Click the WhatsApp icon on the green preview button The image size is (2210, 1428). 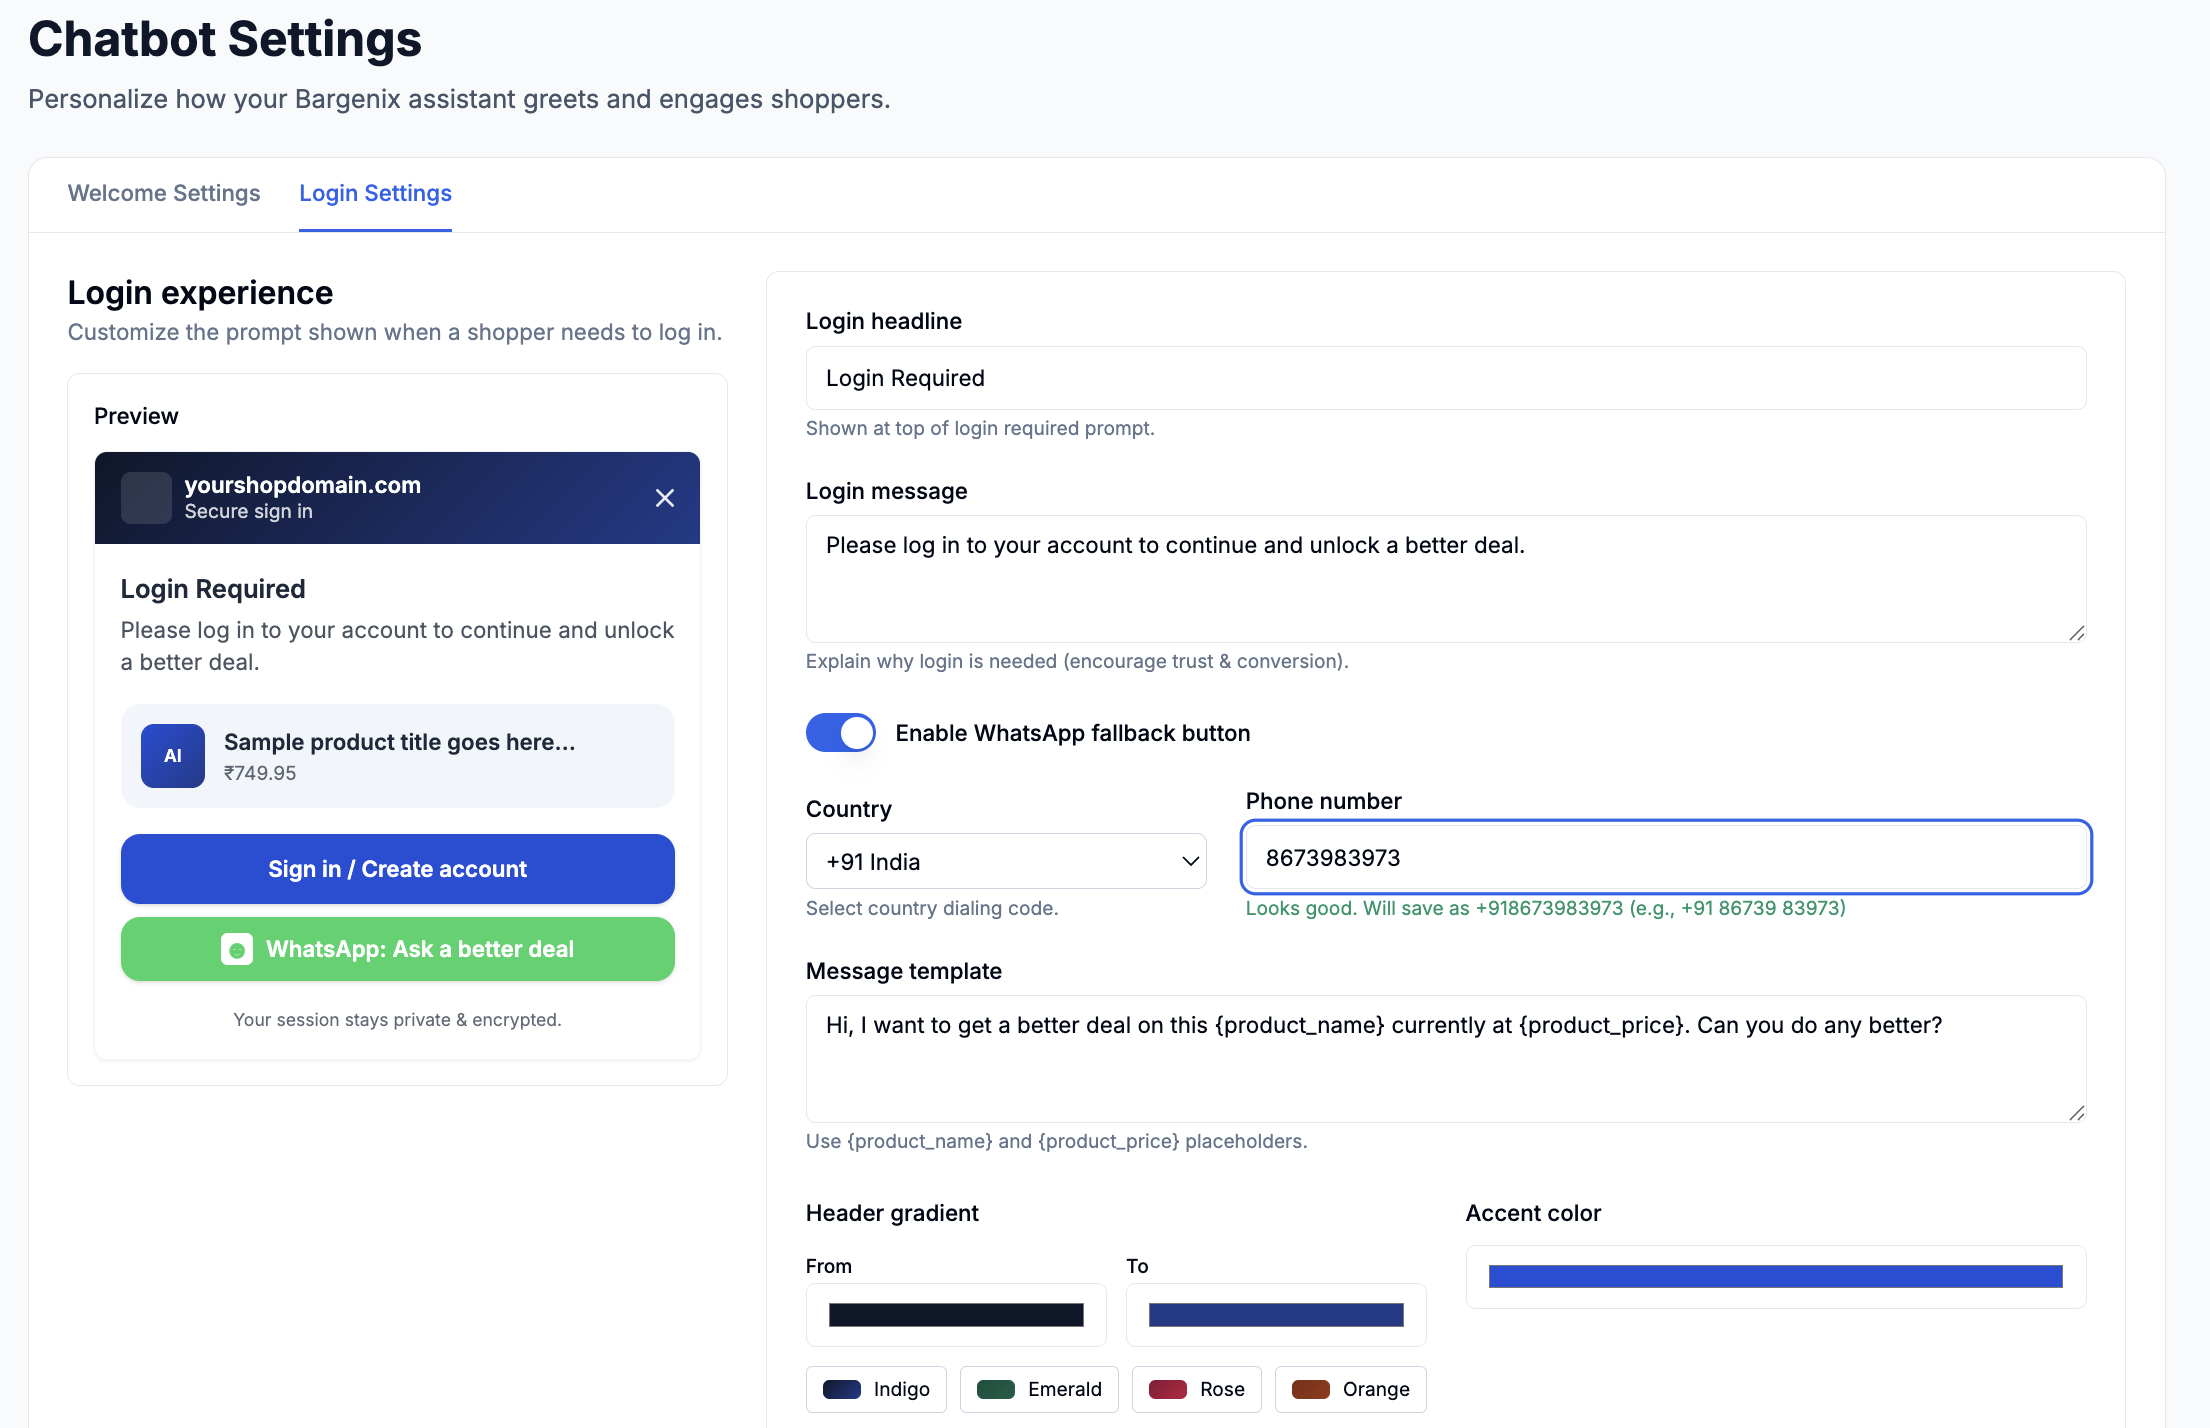point(236,948)
